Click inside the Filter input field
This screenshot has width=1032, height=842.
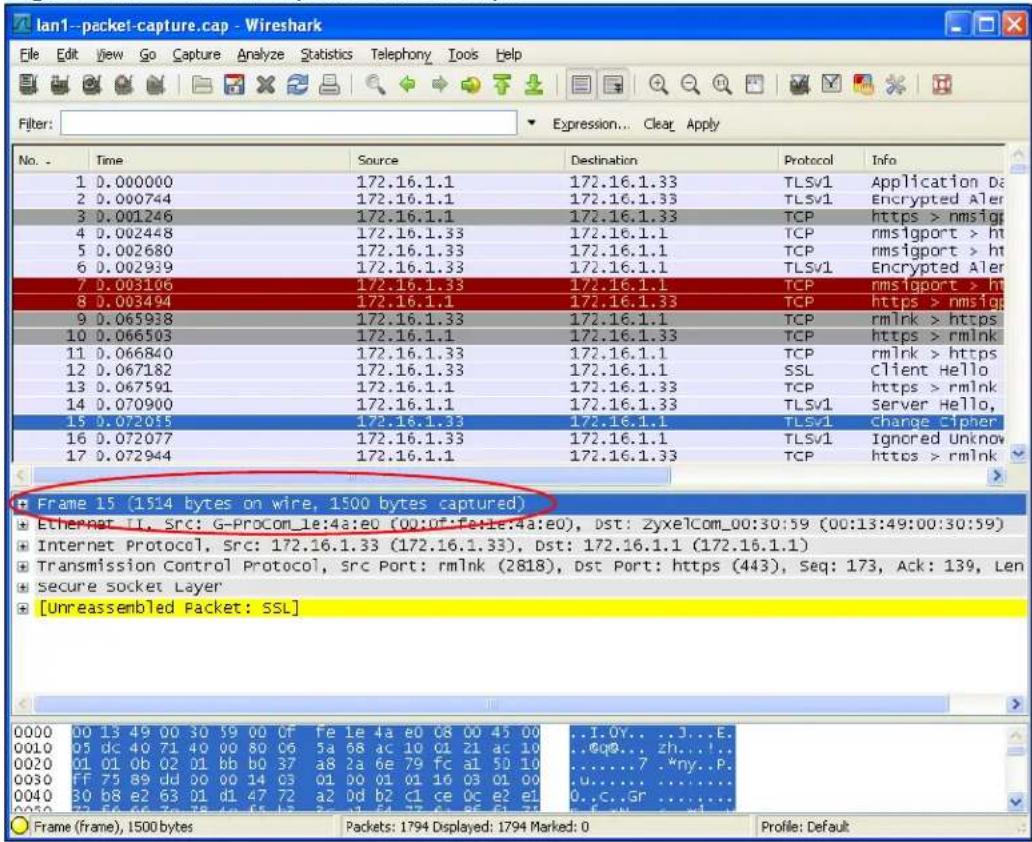pos(289,123)
